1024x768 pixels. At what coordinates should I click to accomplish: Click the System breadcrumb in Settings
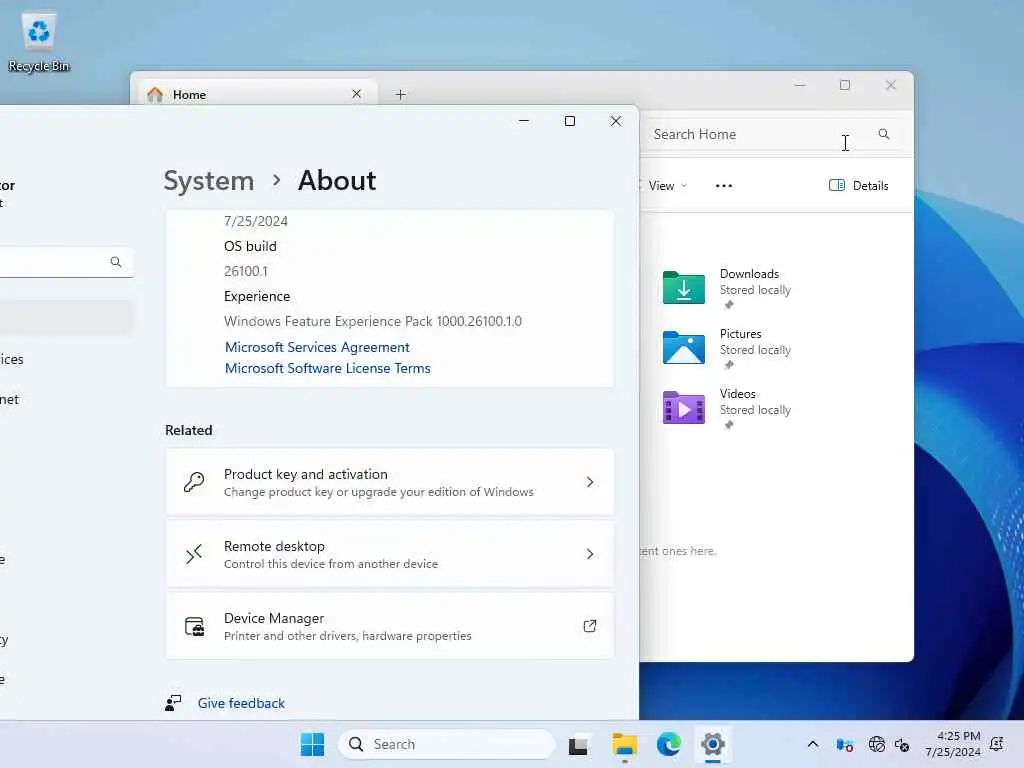point(209,181)
